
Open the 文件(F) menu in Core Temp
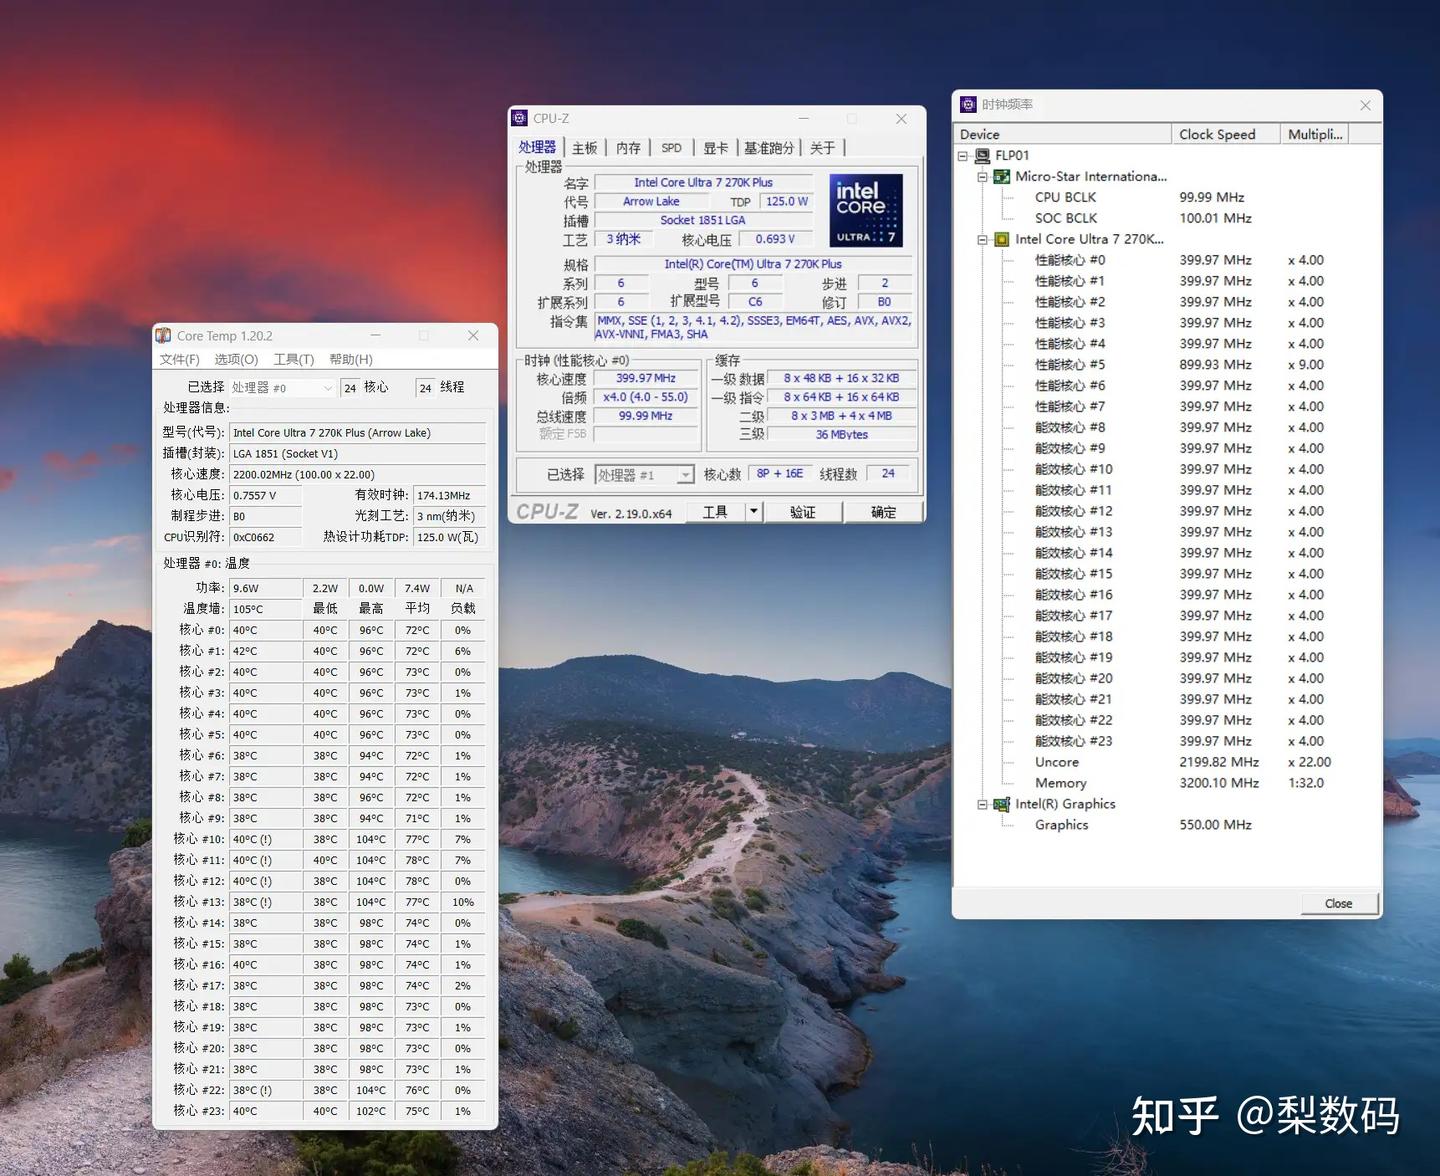180,360
